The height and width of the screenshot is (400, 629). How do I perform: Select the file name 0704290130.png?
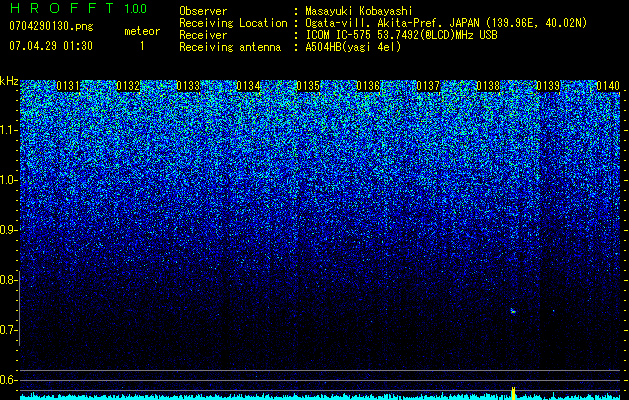[51, 26]
